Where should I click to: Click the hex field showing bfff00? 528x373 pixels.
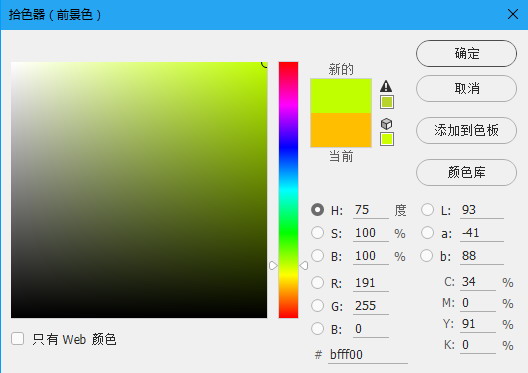(368, 355)
